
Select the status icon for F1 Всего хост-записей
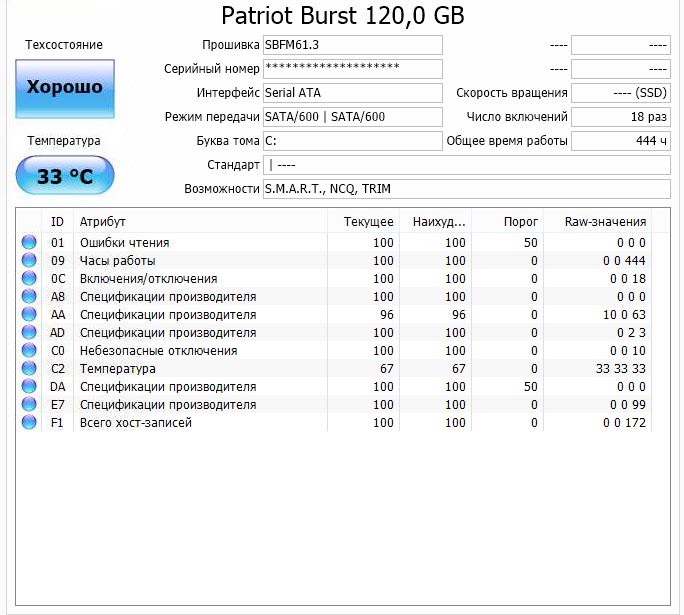pyautogui.click(x=29, y=422)
